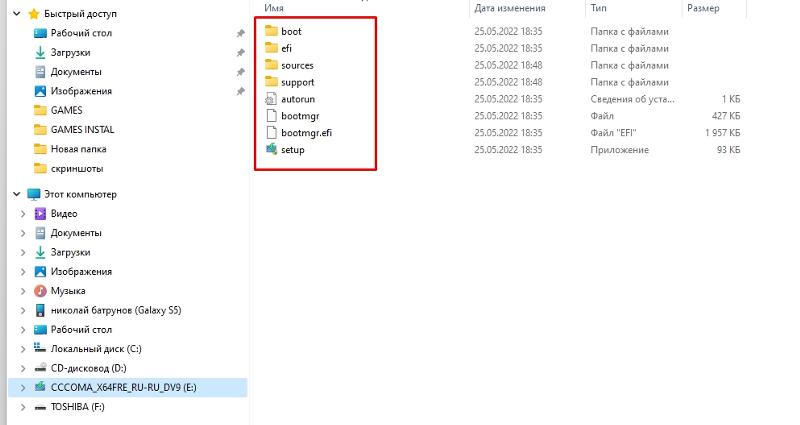
Task: Click the Приложение type of setup
Action: point(620,150)
